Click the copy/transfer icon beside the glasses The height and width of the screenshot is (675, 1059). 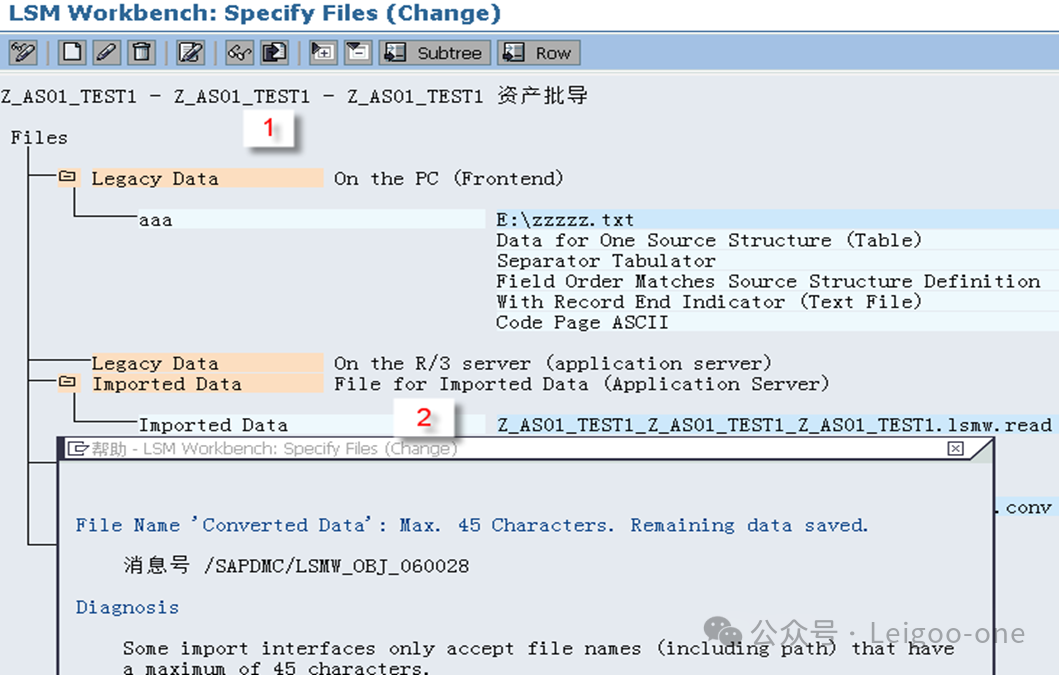(x=274, y=52)
